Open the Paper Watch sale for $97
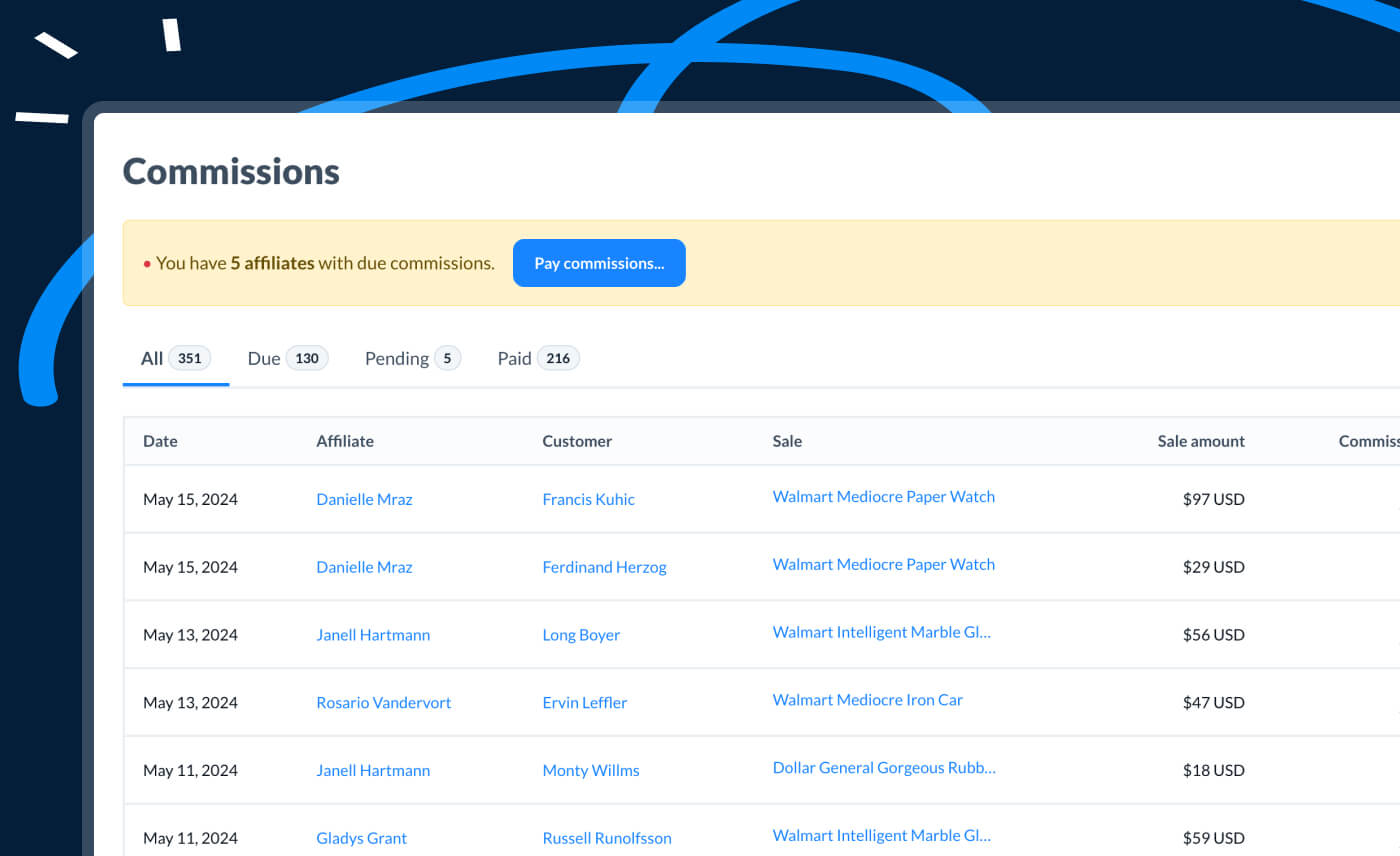 [x=884, y=496]
